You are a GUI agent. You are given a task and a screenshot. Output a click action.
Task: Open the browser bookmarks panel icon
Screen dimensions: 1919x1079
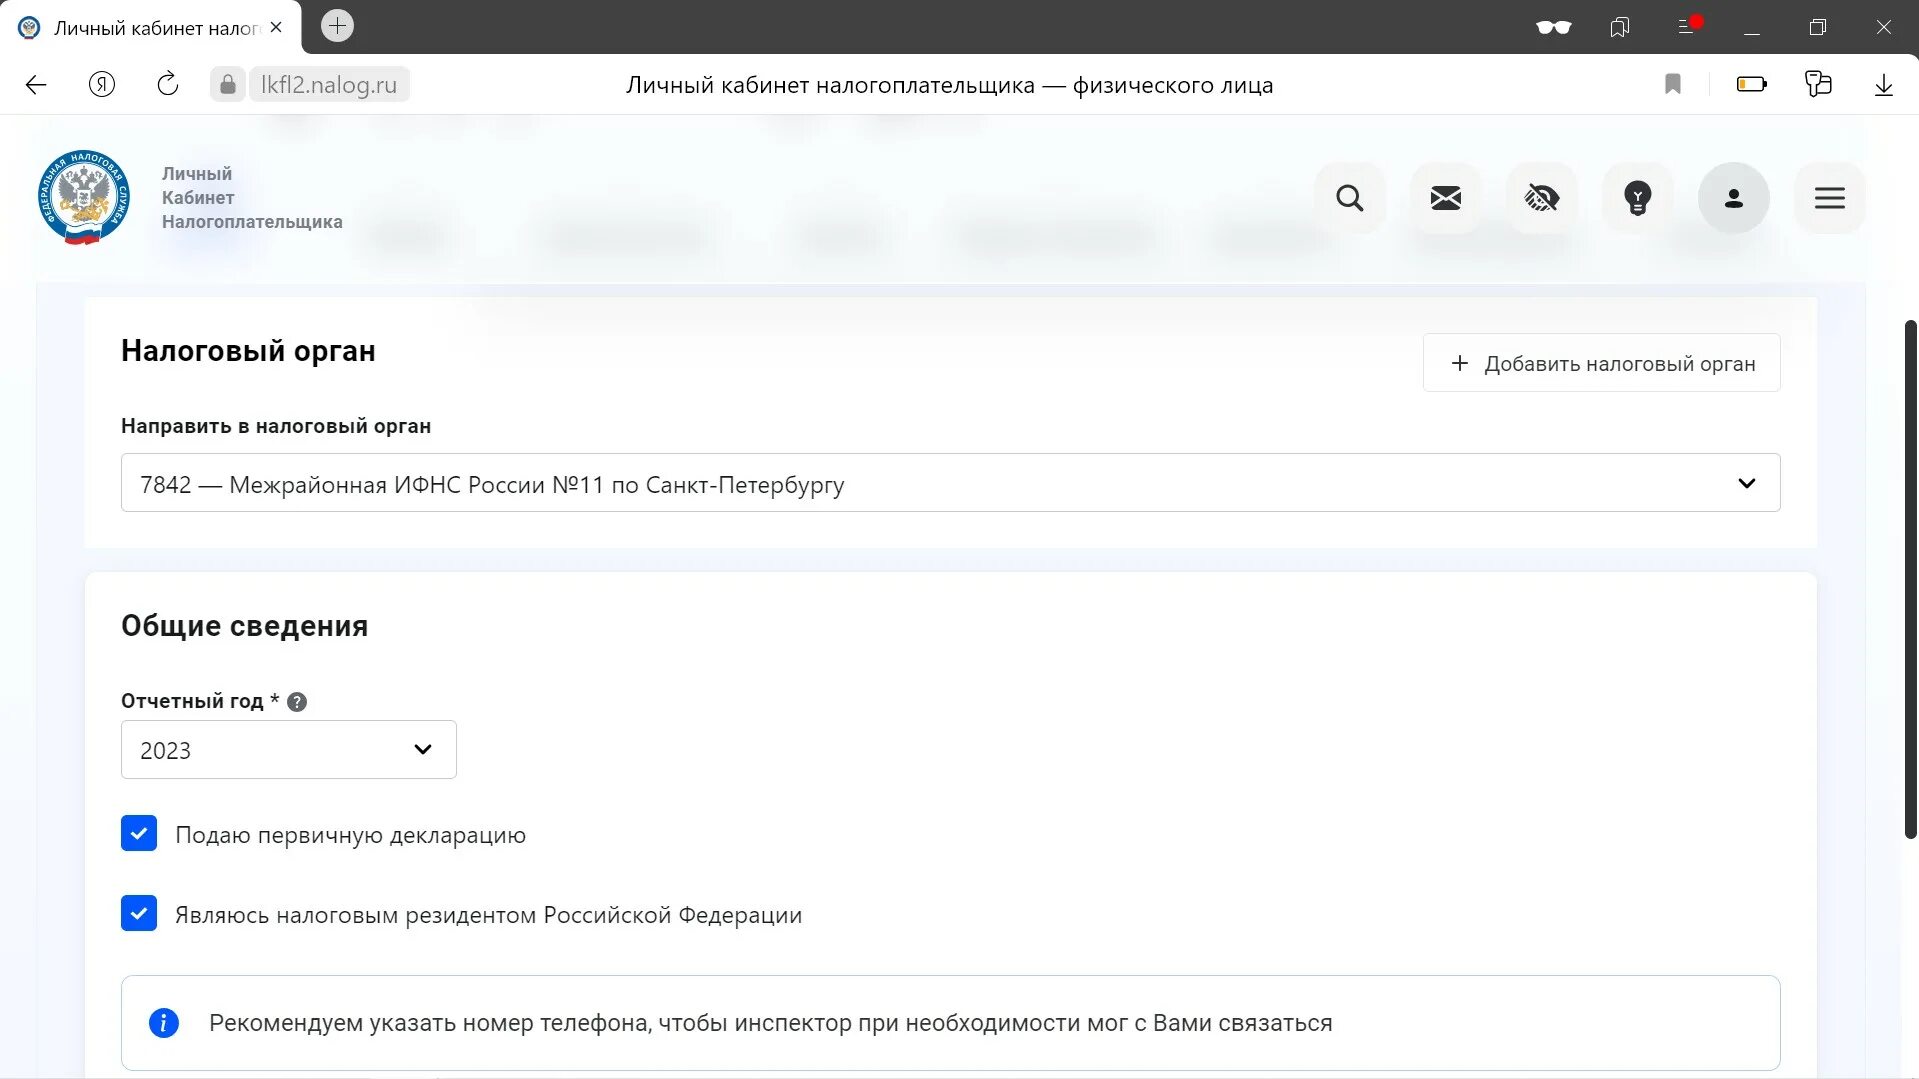coord(1620,27)
